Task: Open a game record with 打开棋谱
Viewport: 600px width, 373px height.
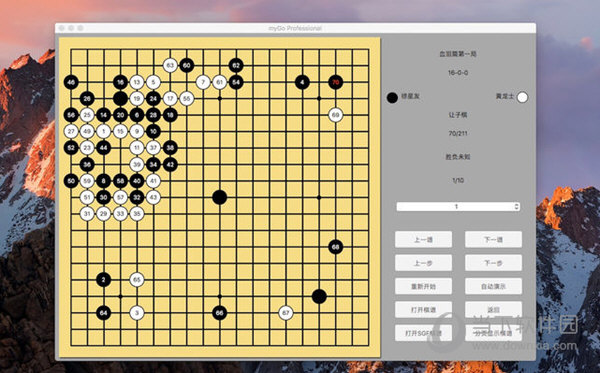Action: click(x=423, y=309)
